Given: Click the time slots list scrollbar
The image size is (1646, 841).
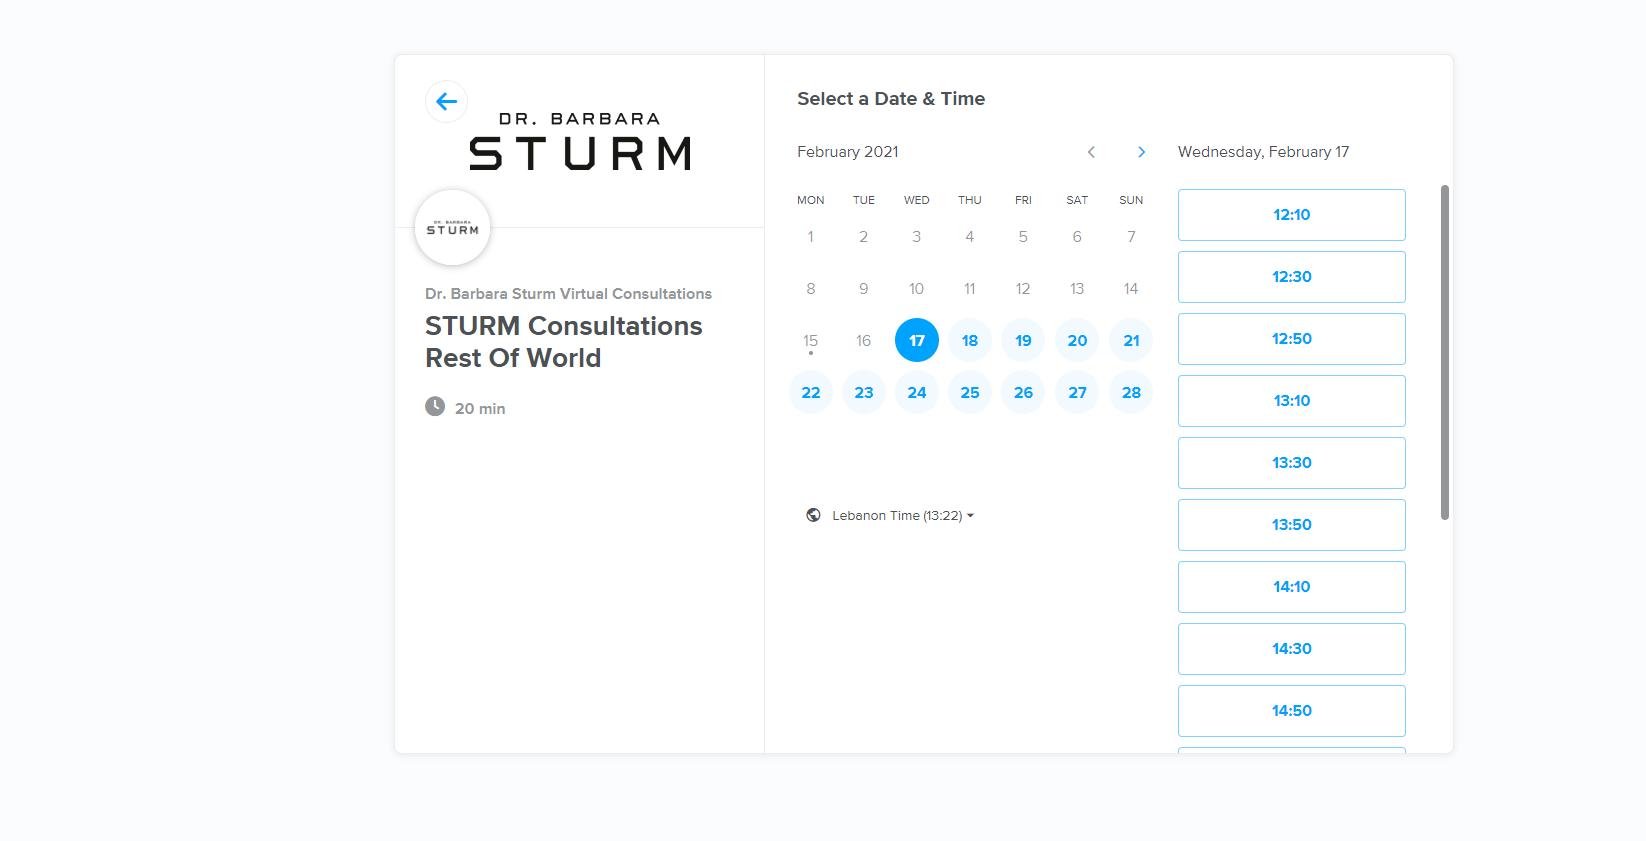Looking at the screenshot, I should [x=1444, y=352].
